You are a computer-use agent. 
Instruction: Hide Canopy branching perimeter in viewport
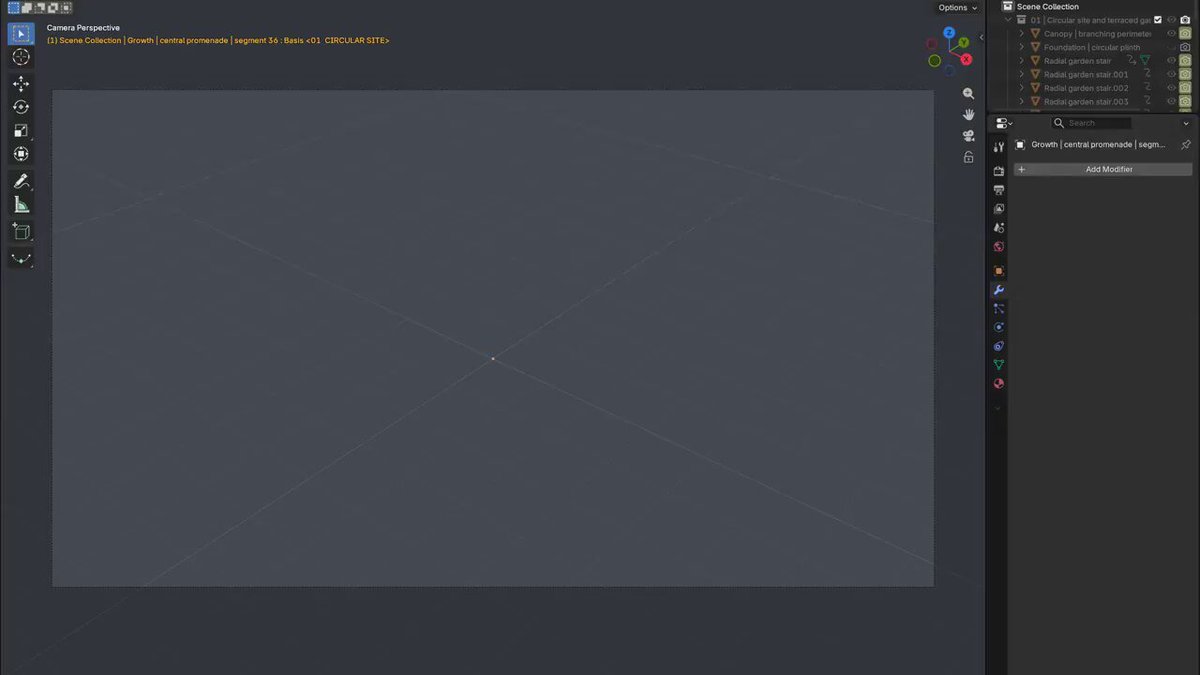point(1172,34)
